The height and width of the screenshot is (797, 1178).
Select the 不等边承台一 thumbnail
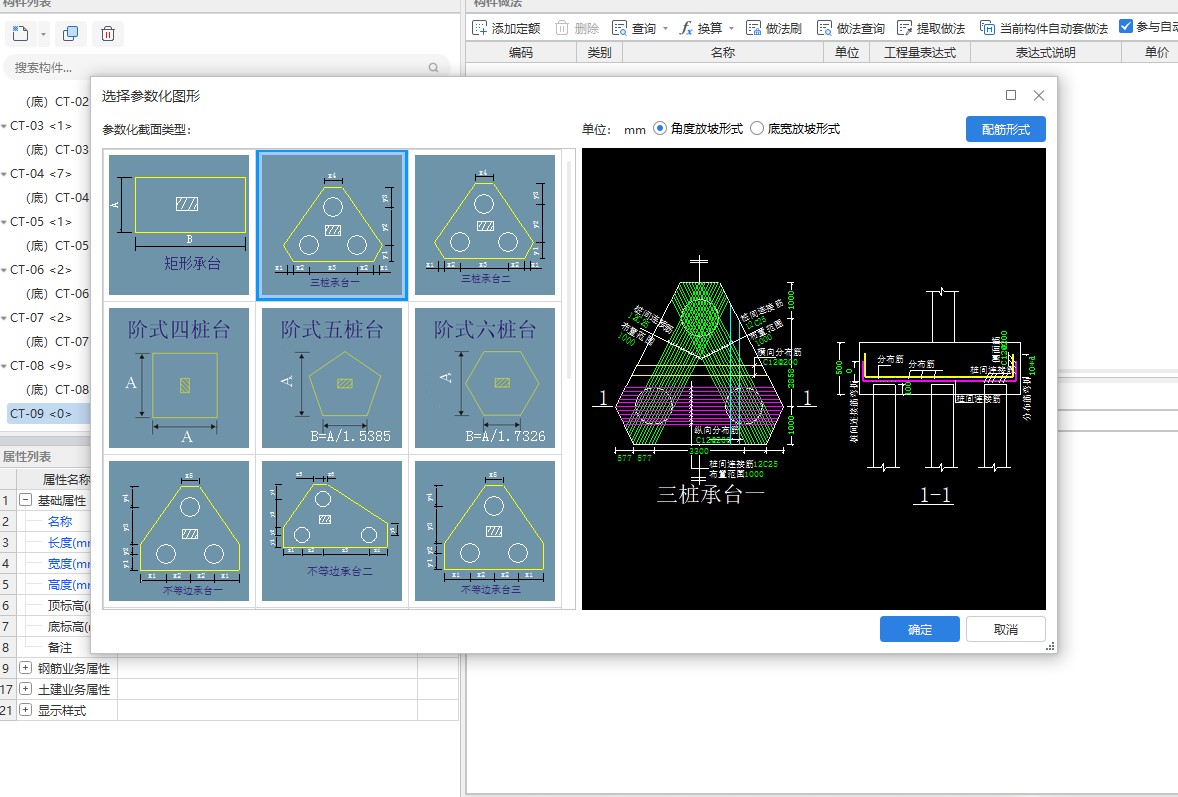(179, 531)
